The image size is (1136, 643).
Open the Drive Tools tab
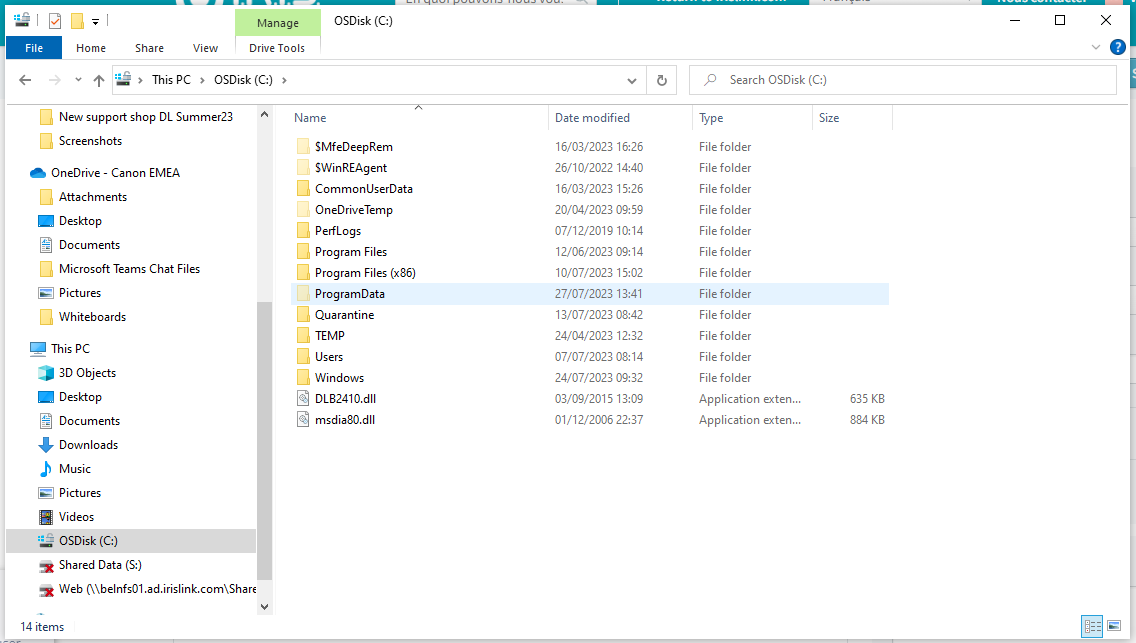pyautogui.click(x=277, y=47)
